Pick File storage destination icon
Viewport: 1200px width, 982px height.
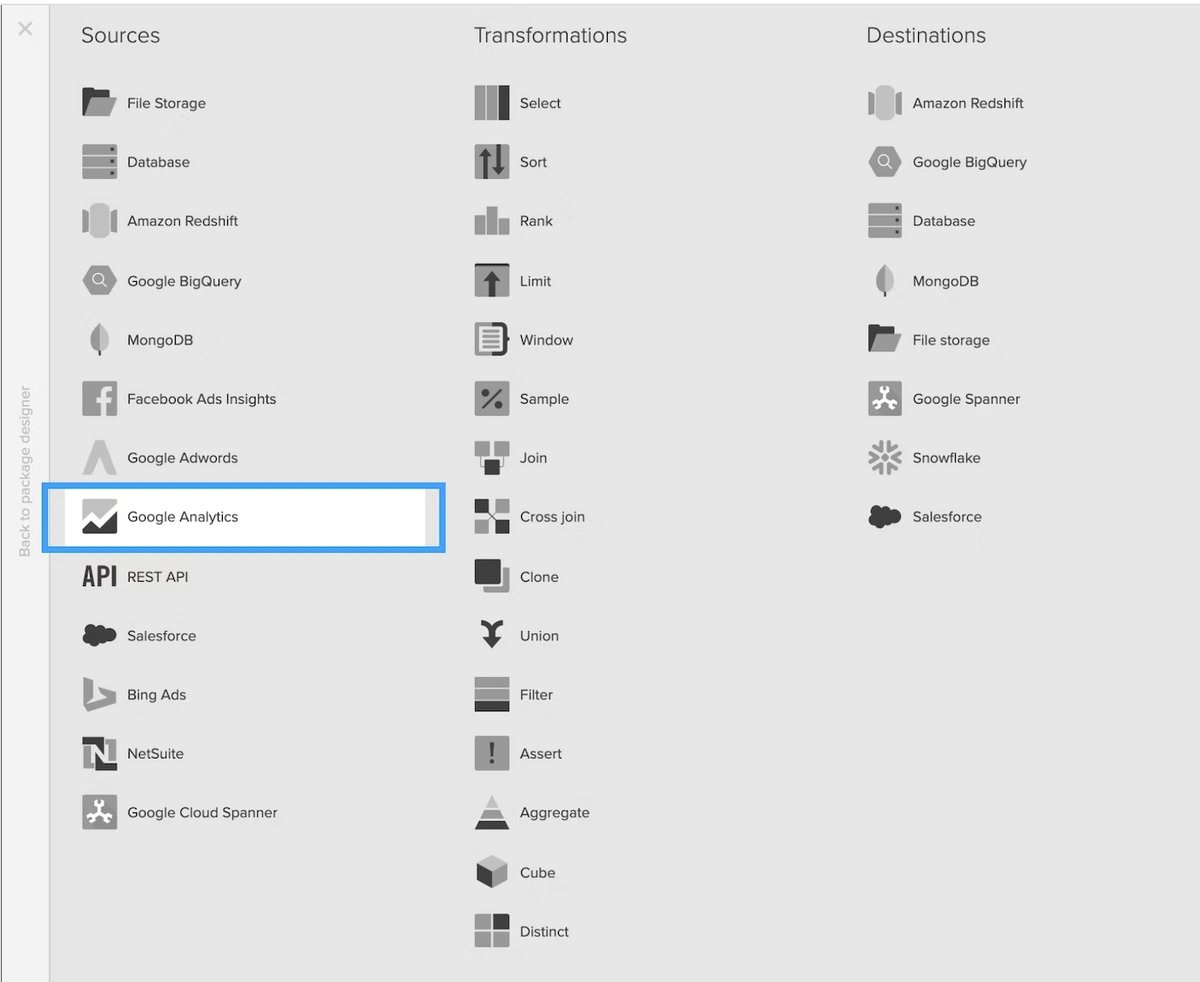(885, 340)
